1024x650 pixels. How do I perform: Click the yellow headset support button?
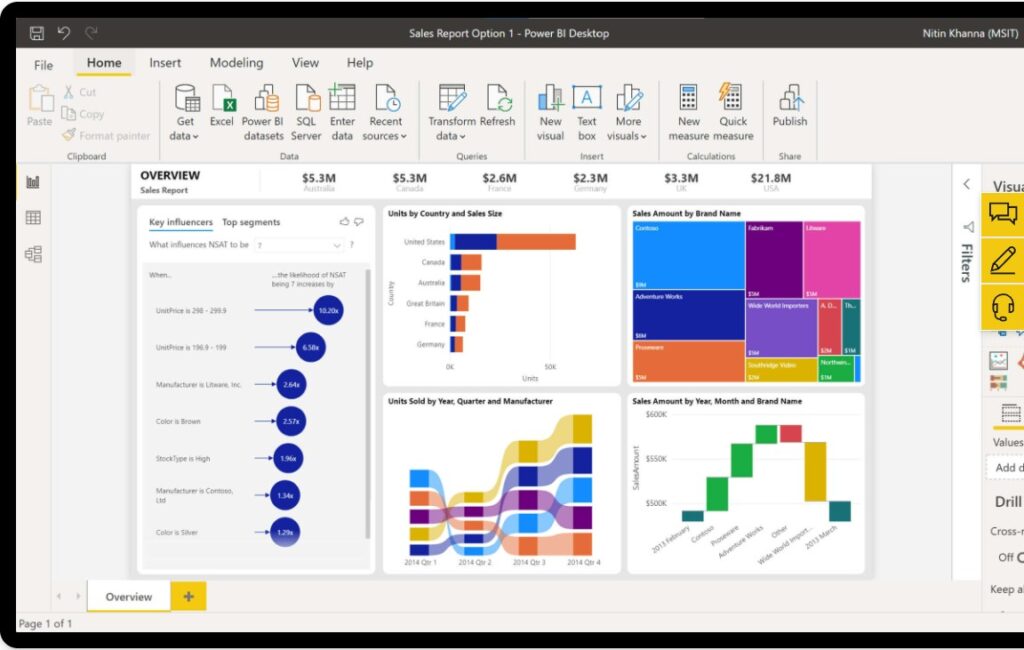pos(1003,306)
